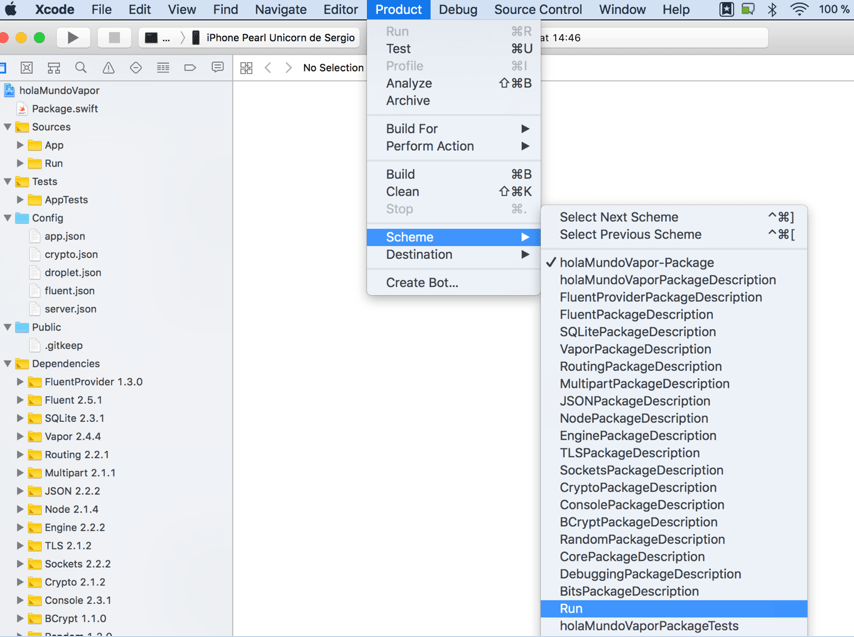Expand the FluentProvider 1.3.0 dependency
This screenshot has width=854, height=637.
click(20, 382)
